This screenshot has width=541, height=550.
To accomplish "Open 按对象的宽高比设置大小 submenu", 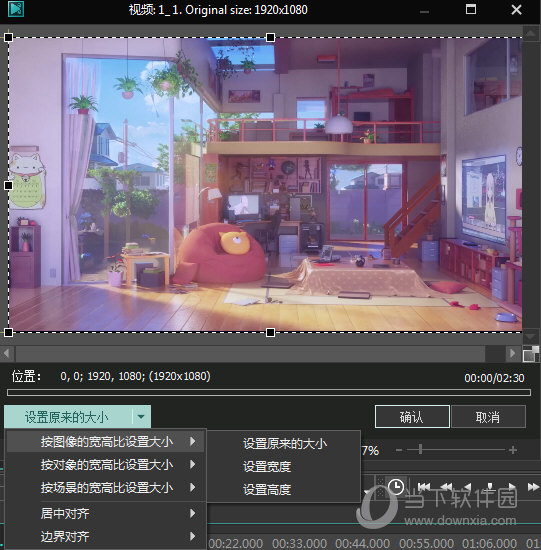I will 105,465.
